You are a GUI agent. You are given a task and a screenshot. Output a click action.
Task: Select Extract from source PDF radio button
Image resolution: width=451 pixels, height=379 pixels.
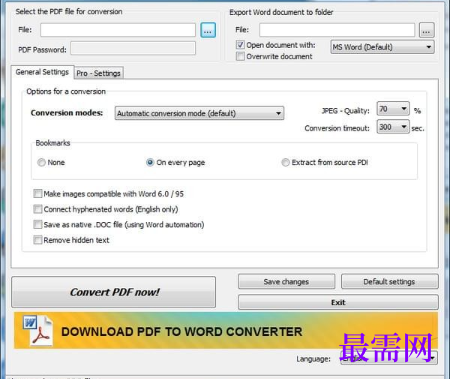pyautogui.click(x=285, y=162)
